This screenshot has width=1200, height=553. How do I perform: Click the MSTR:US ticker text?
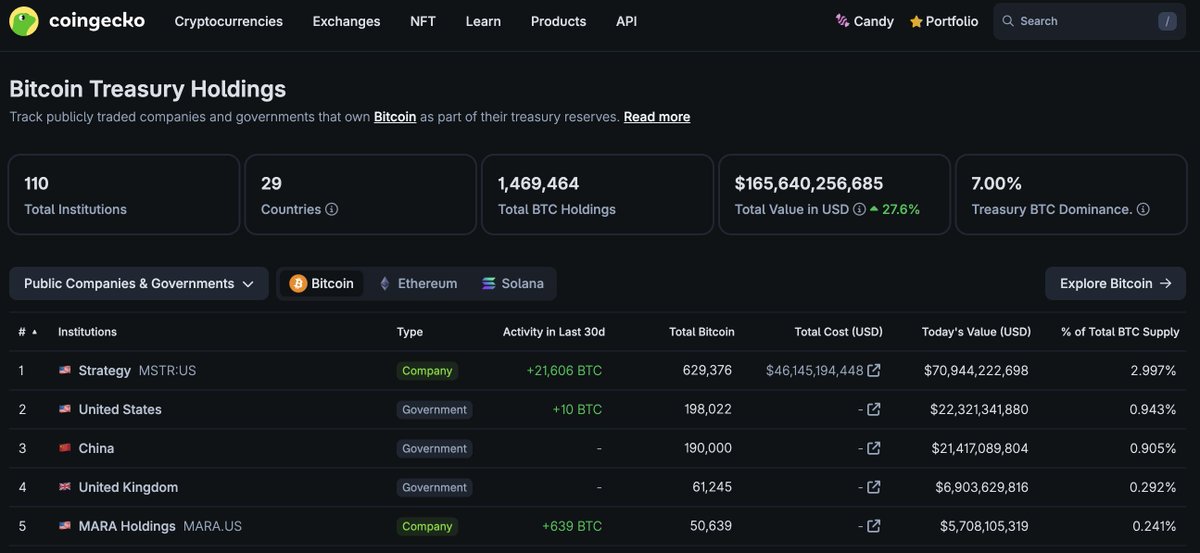point(167,371)
